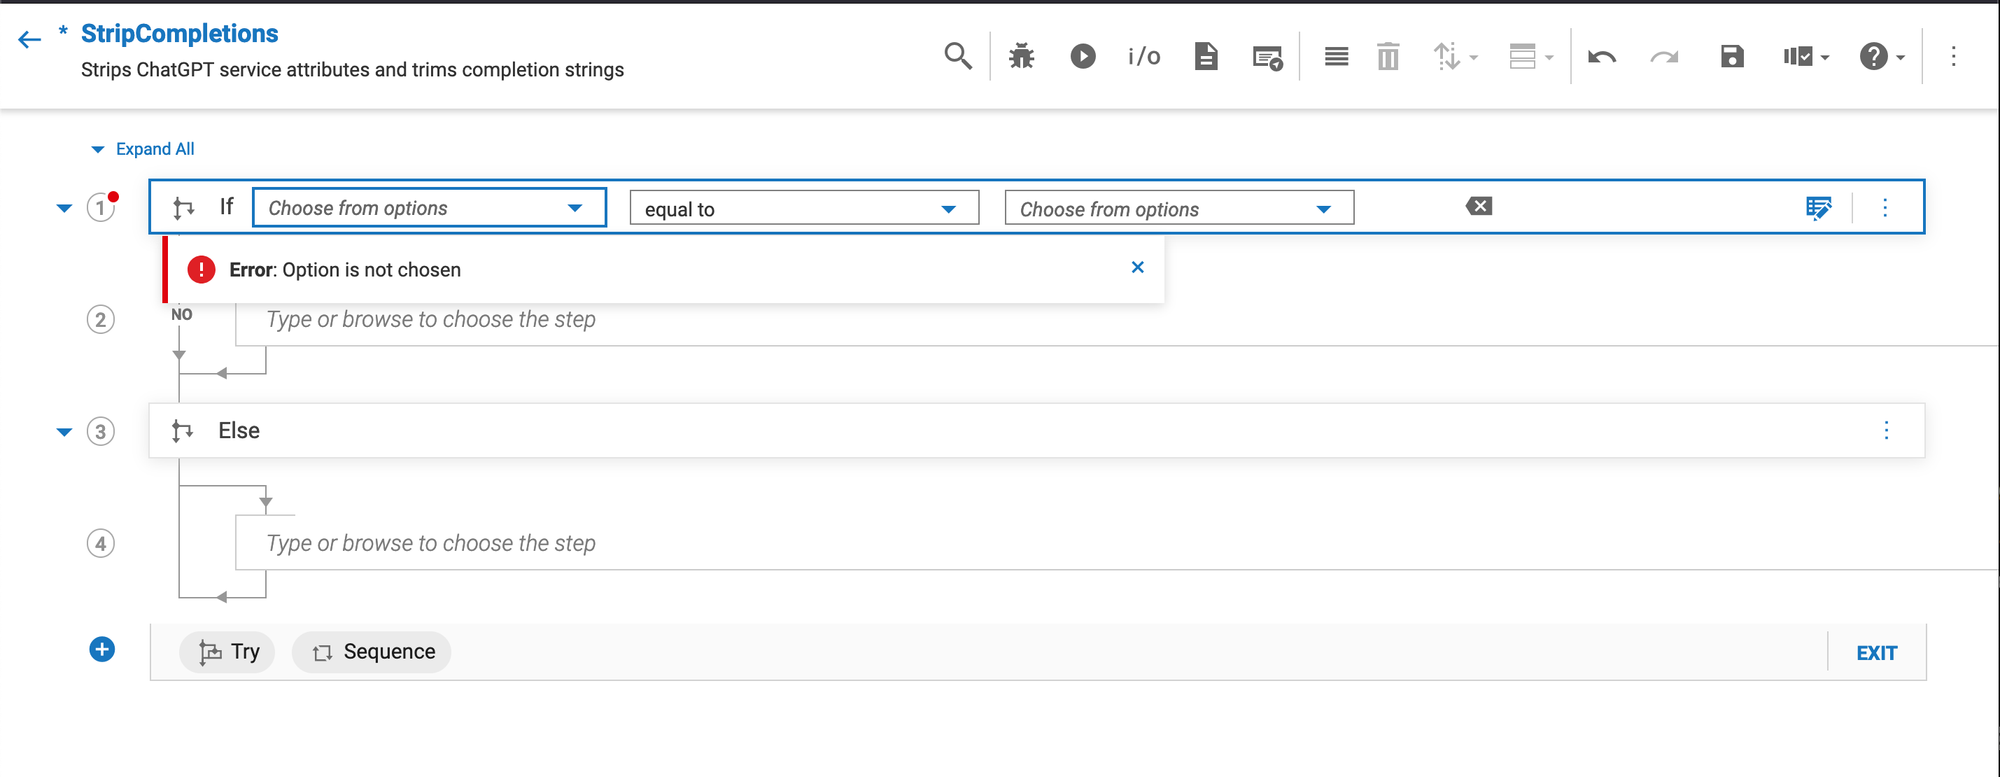Undo the last change
Screen dimensions: 2000x777
pyautogui.click(x=1602, y=56)
